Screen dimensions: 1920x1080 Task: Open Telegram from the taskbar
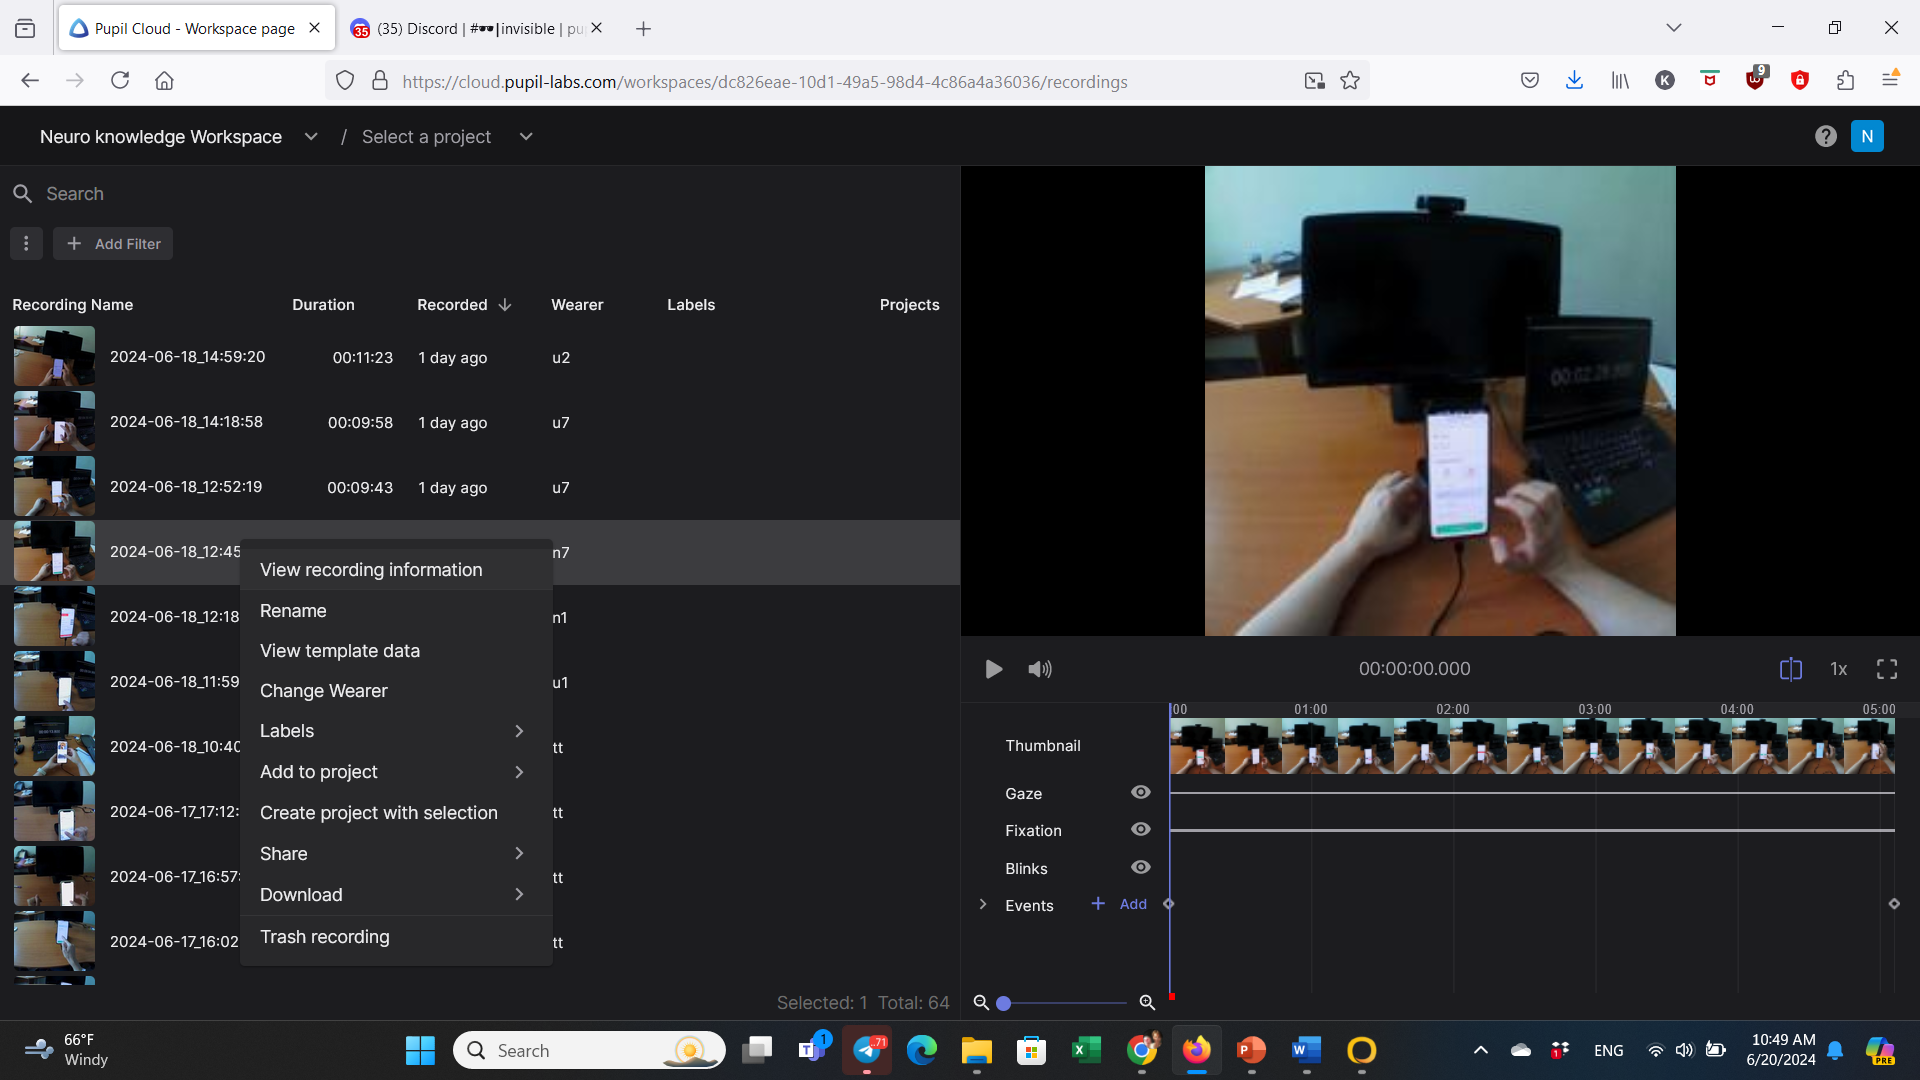pos(867,1050)
